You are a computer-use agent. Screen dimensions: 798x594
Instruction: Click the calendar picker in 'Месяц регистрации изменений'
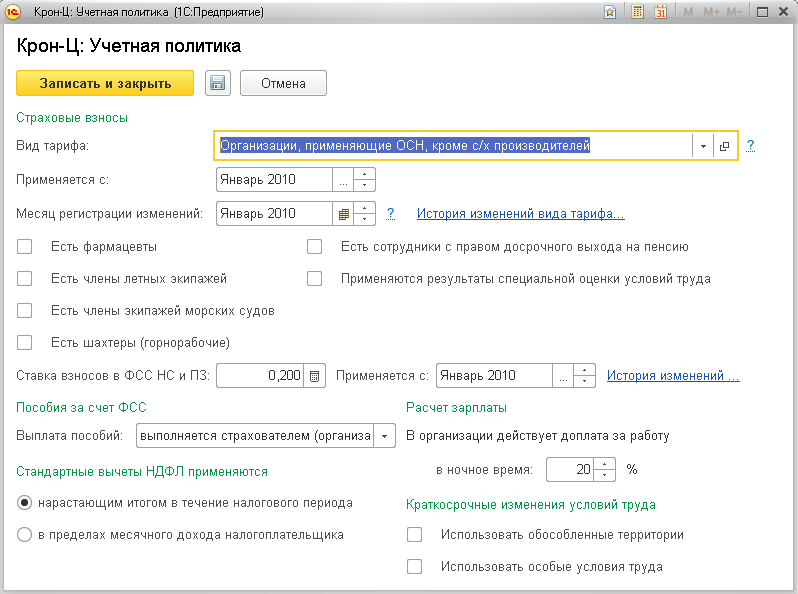(344, 213)
